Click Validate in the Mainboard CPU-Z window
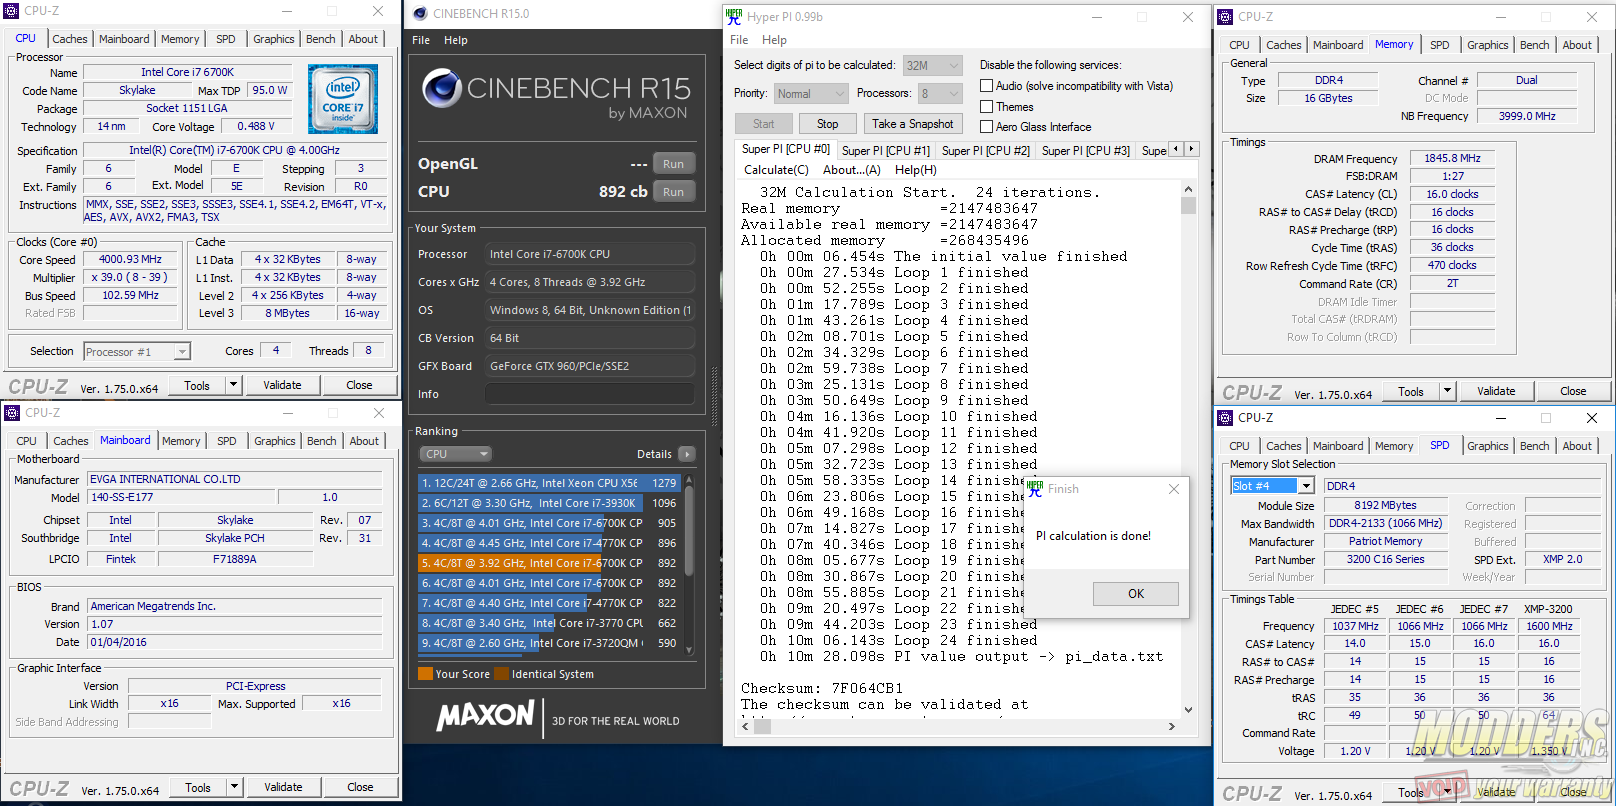The height and width of the screenshot is (806, 1616). (283, 787)
